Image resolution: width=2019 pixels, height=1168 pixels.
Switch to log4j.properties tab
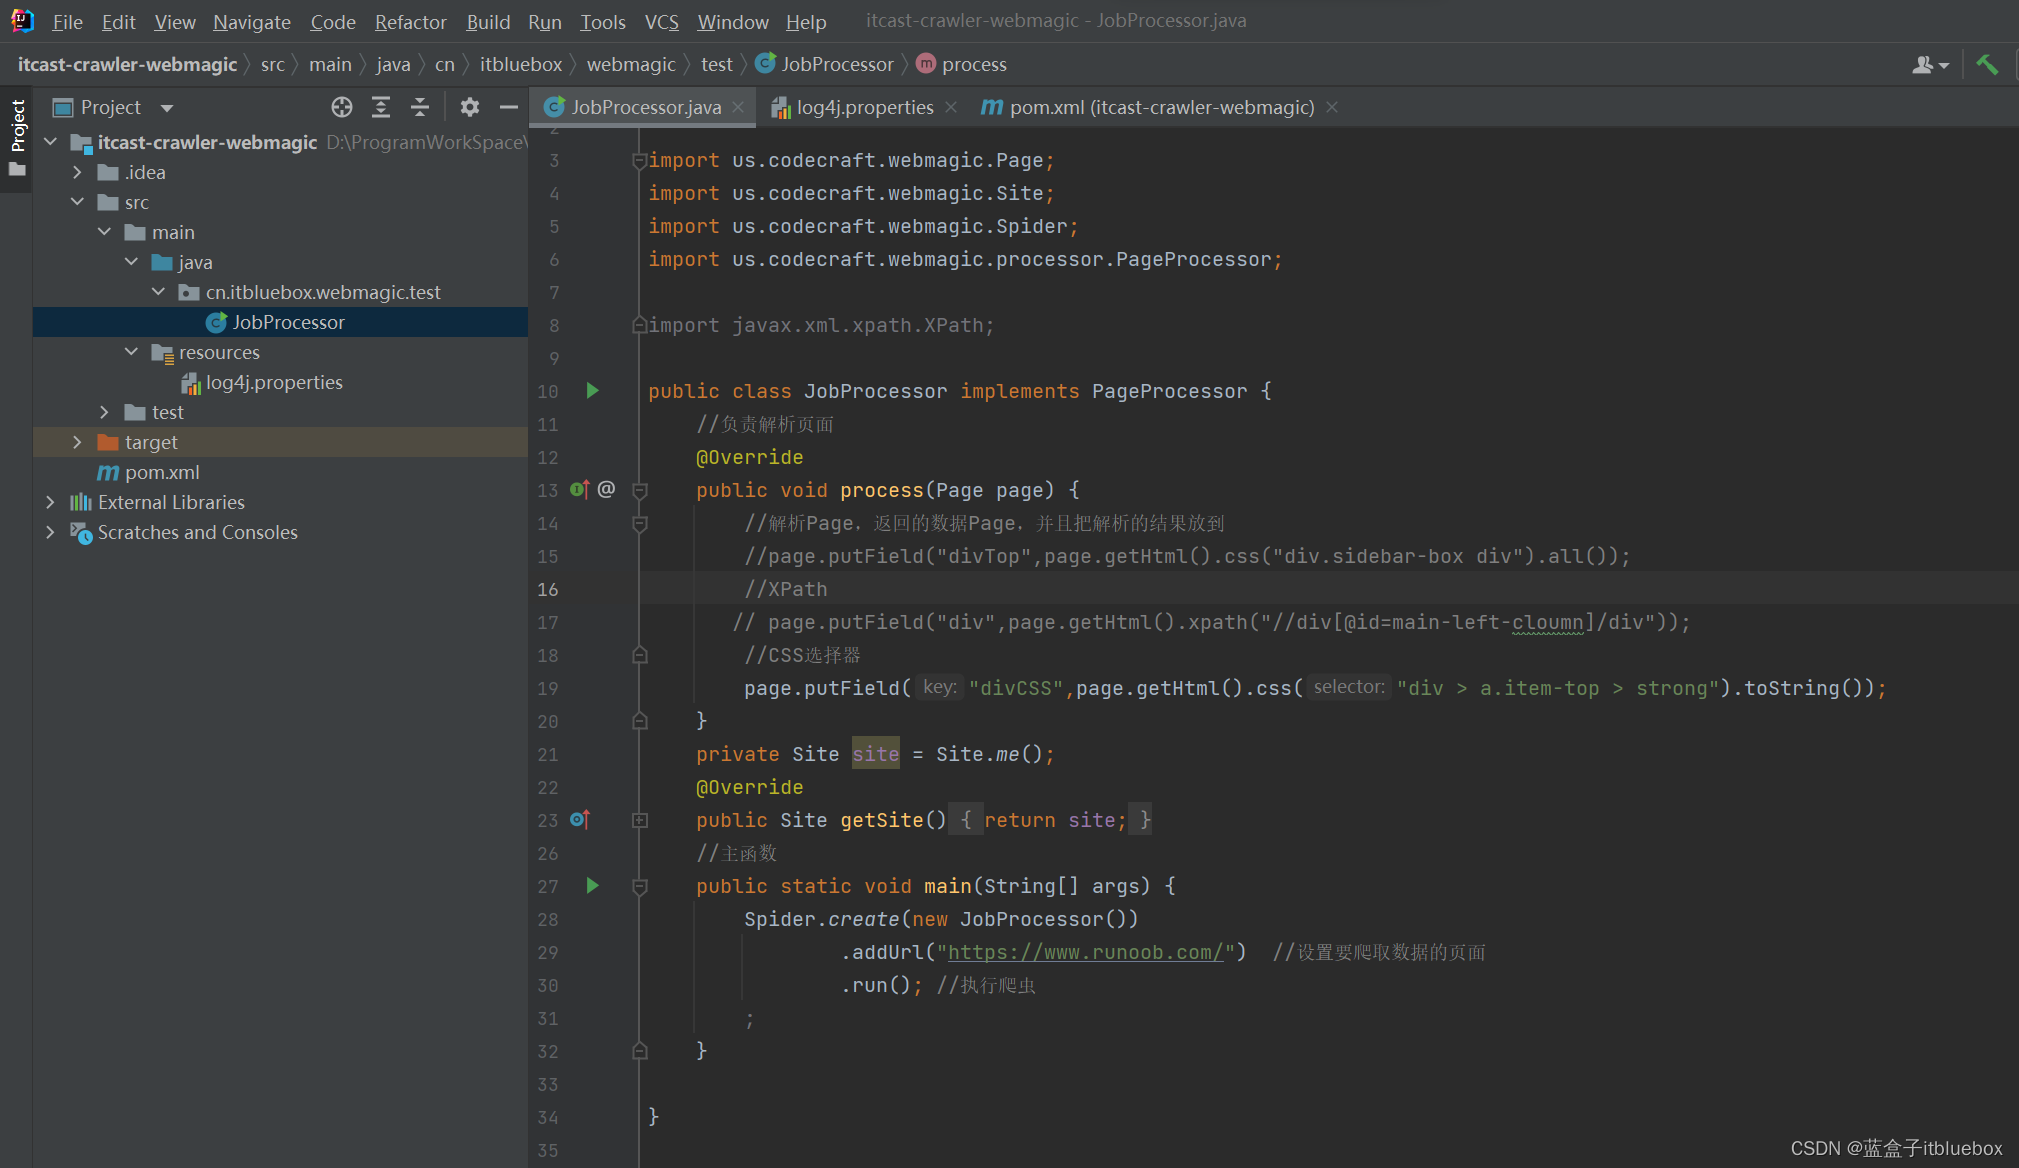pyautogui.click(x=864, y=107)
